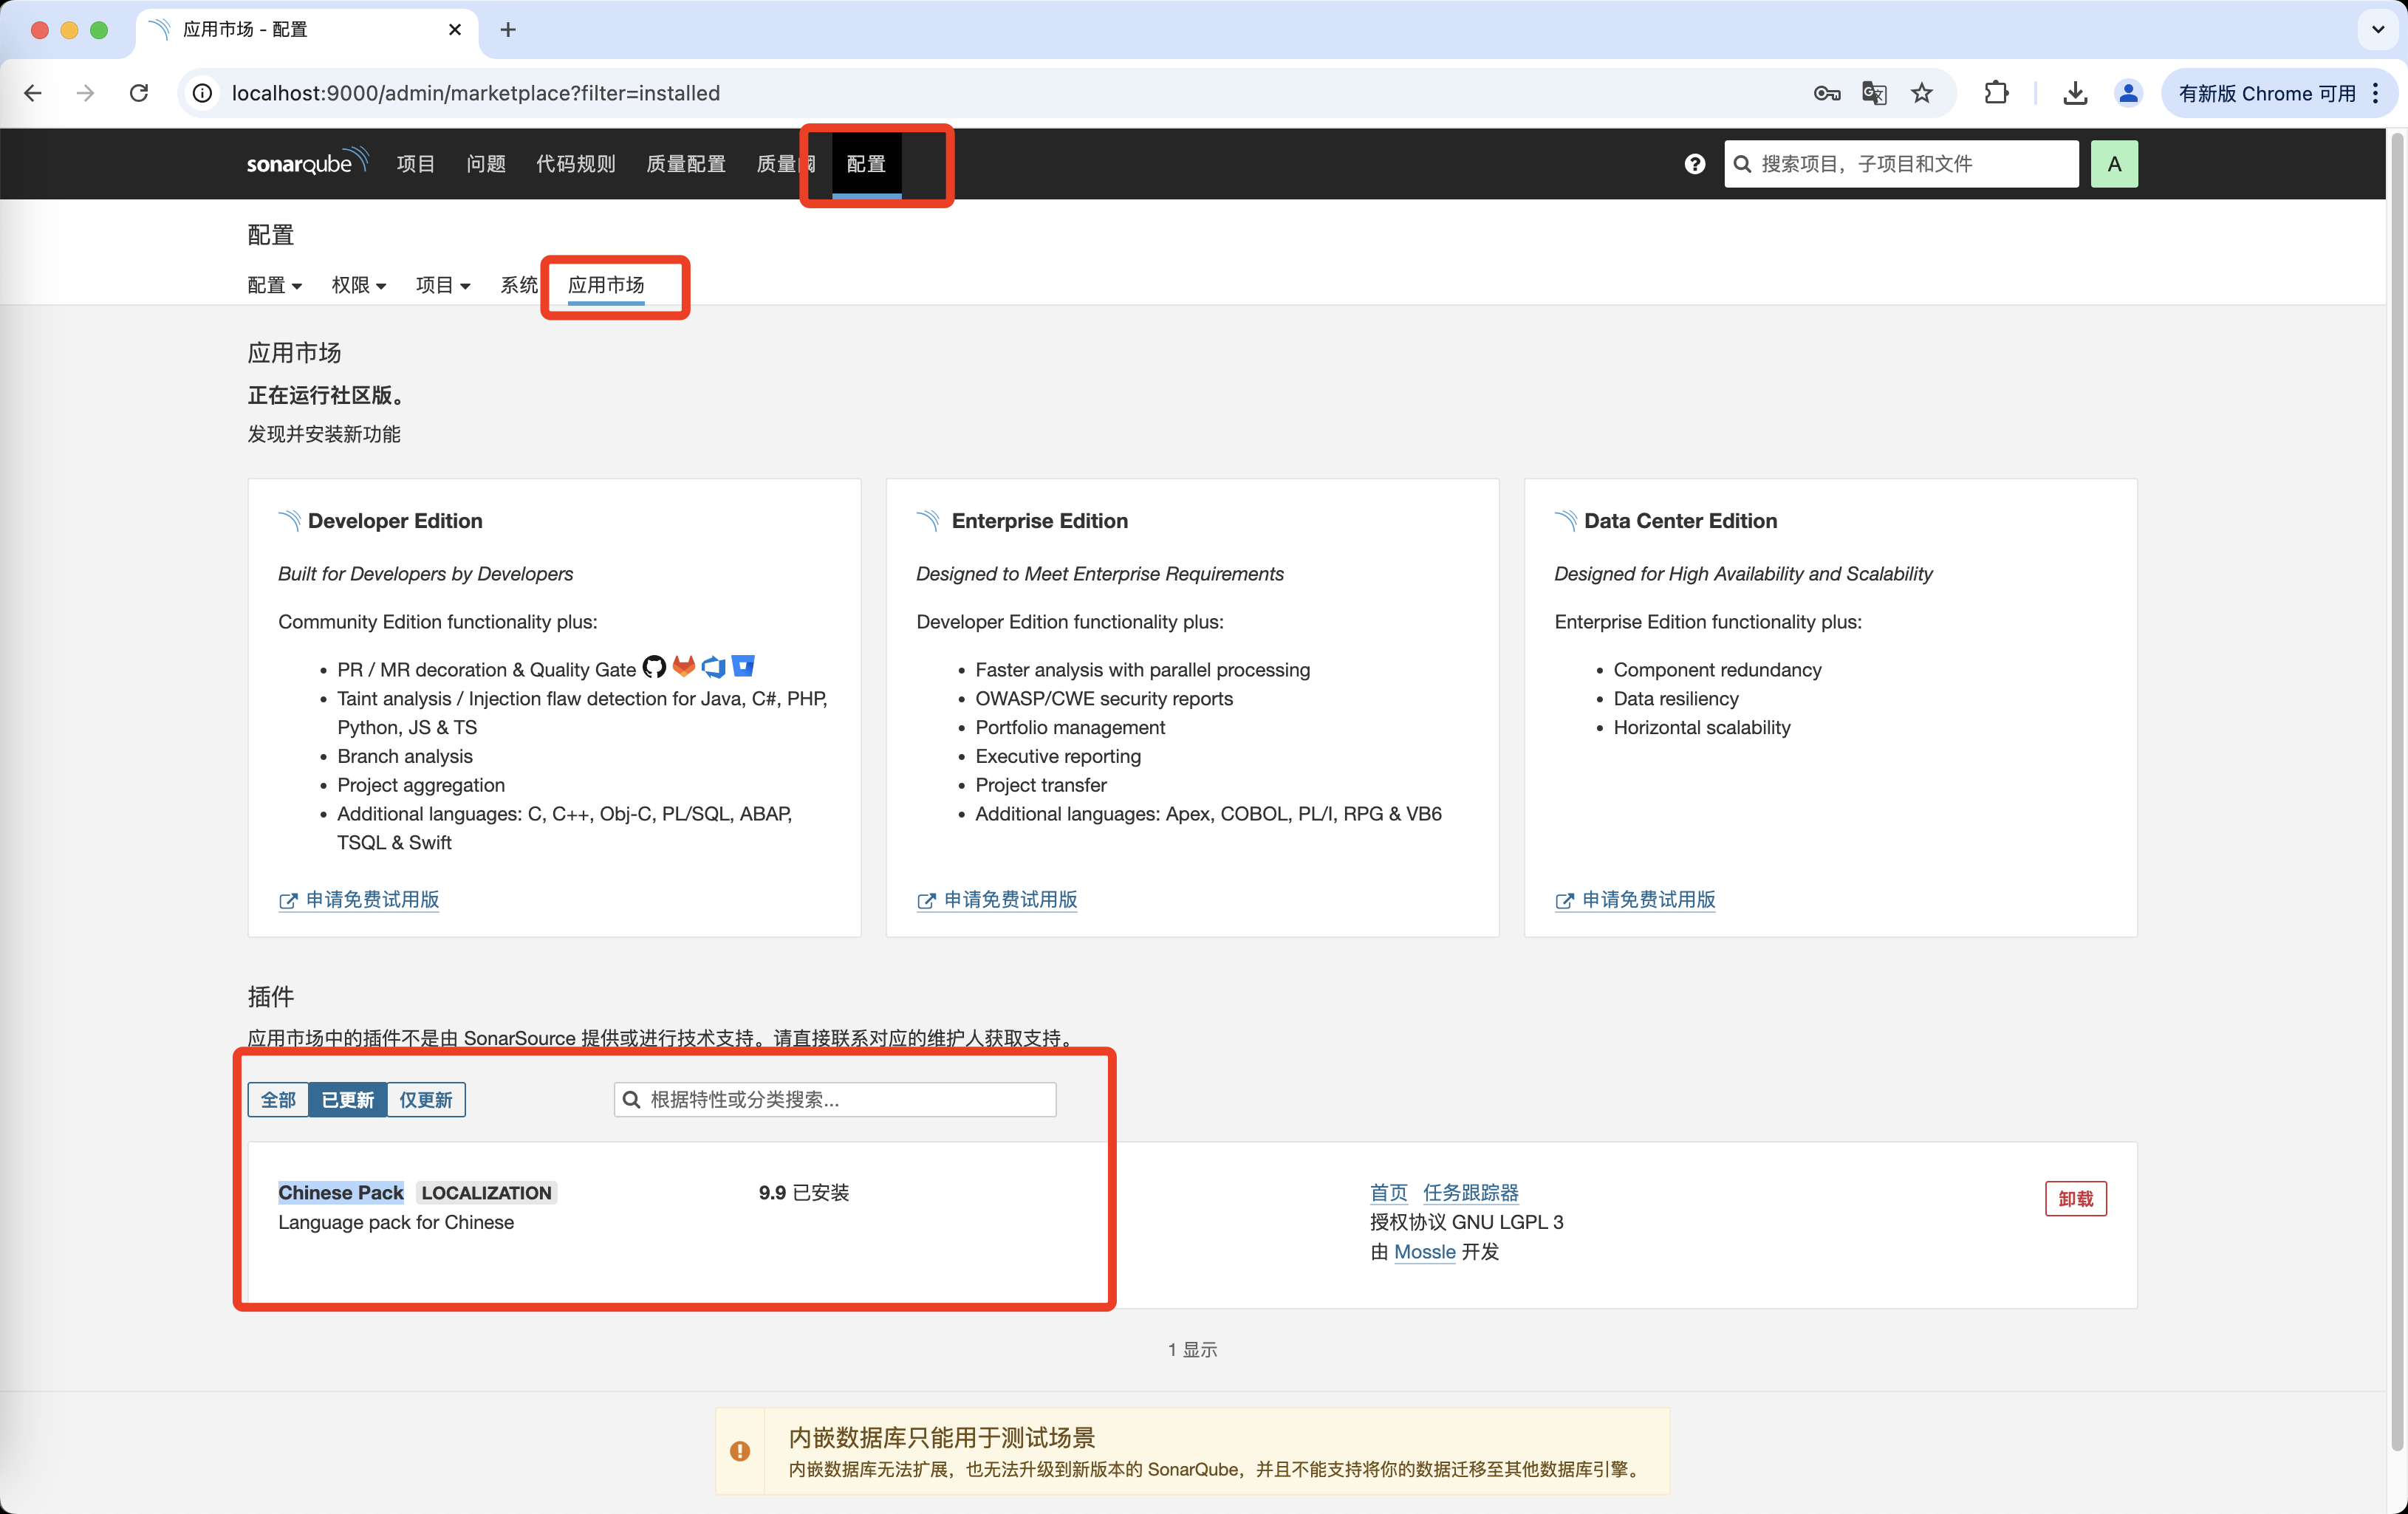Select the 仅更新 plugin filter
2408x1514 pixels.
[x=426, y=1100]
